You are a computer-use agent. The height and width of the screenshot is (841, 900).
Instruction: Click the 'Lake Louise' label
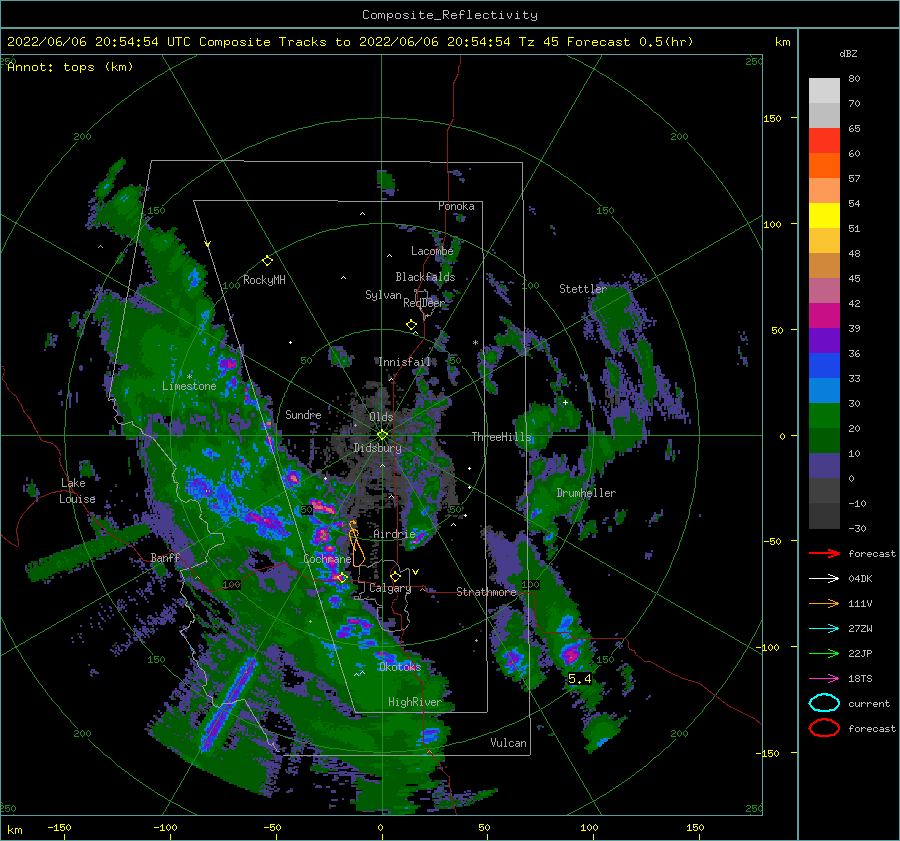77,491
